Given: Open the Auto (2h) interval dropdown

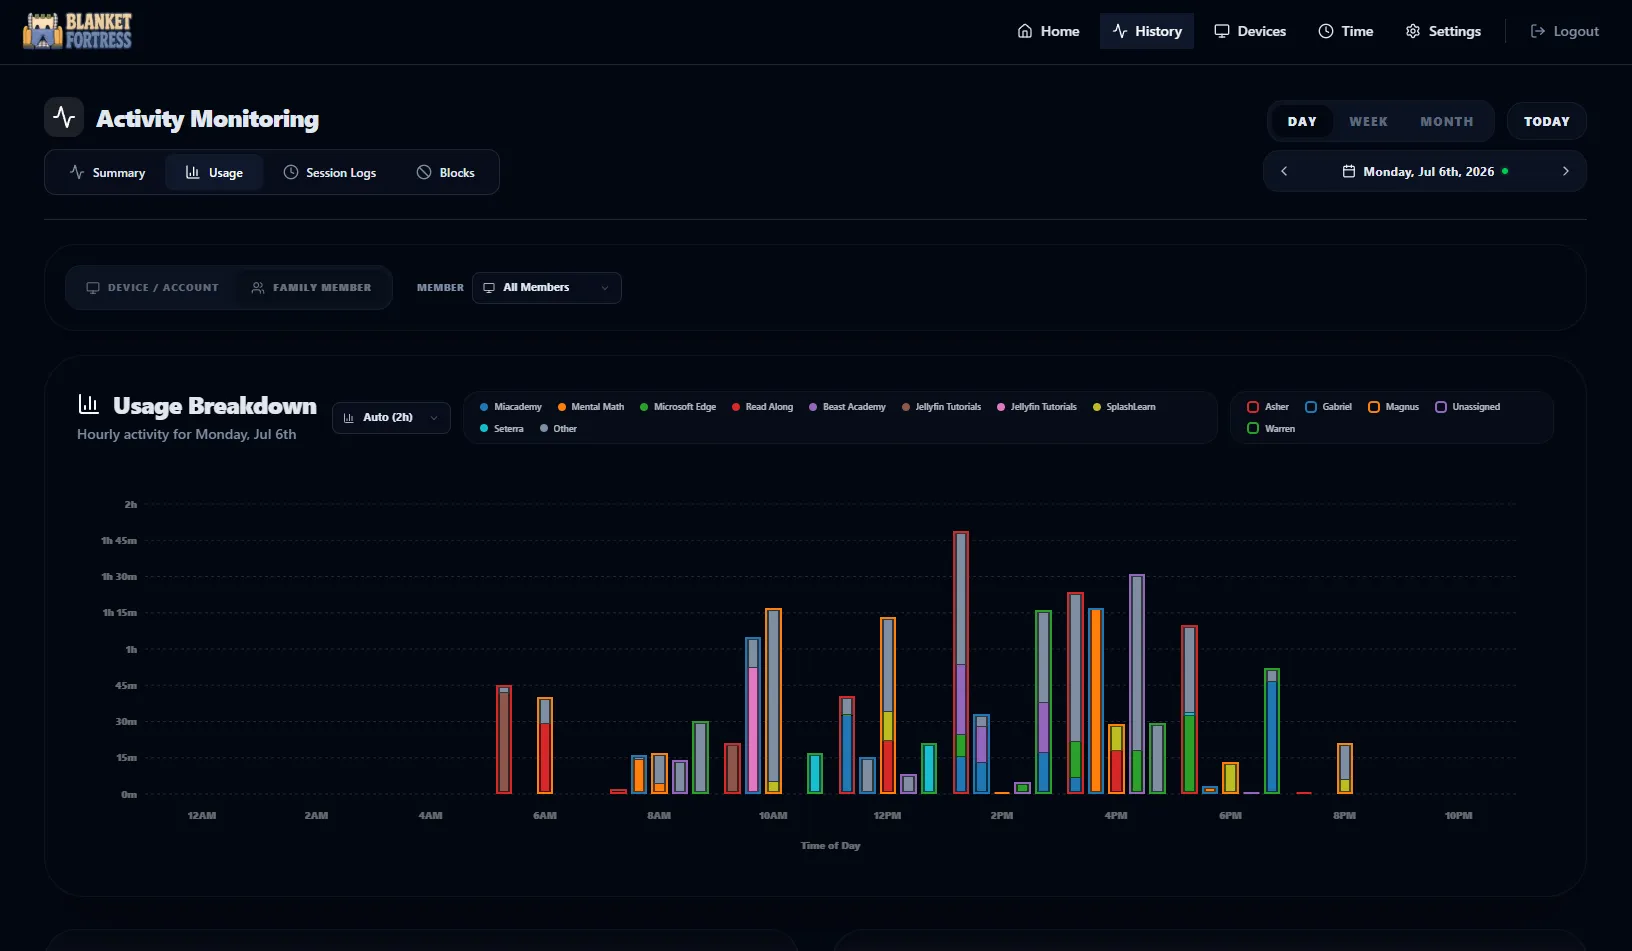Looking at the screenshot, I should pyautogui.click(x=391, y=417).
